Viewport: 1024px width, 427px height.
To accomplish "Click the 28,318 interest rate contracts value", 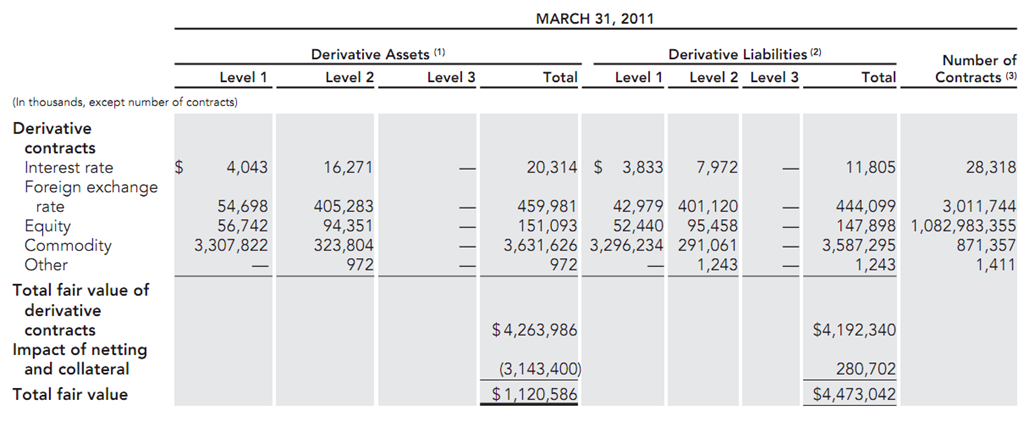I will pyautogui.click(x=989, y=168).
